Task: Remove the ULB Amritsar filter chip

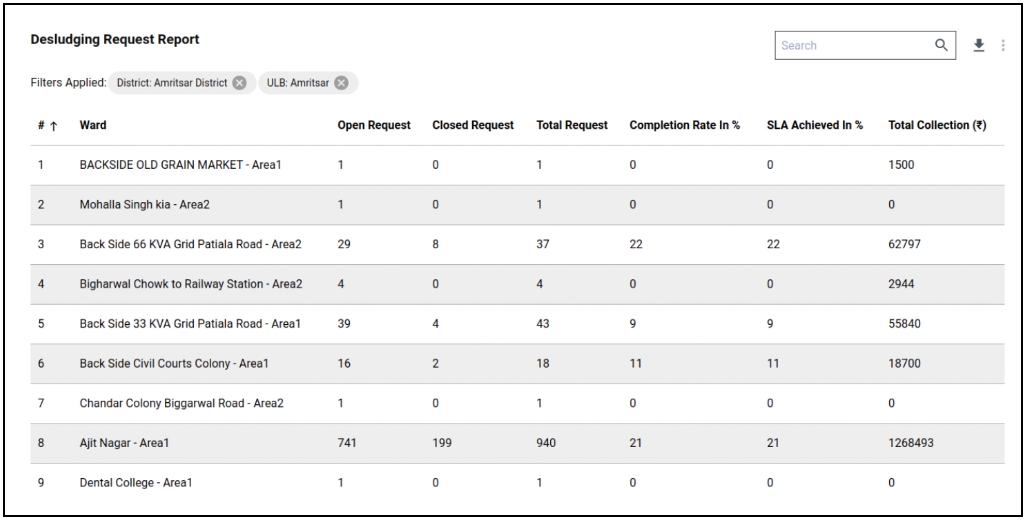Action: coord(341,83)
